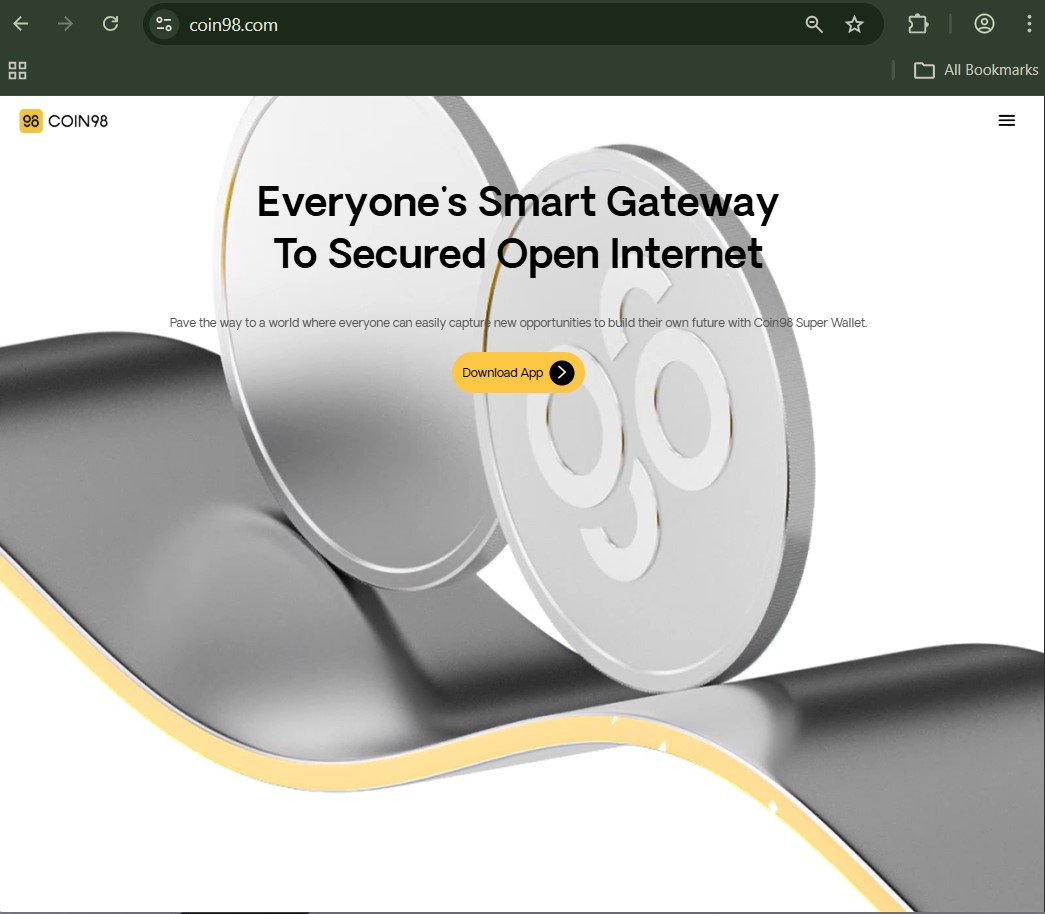Click the All Bookmarks folder icon
The width and height of the screenshot is (1045, 914).
922,70
